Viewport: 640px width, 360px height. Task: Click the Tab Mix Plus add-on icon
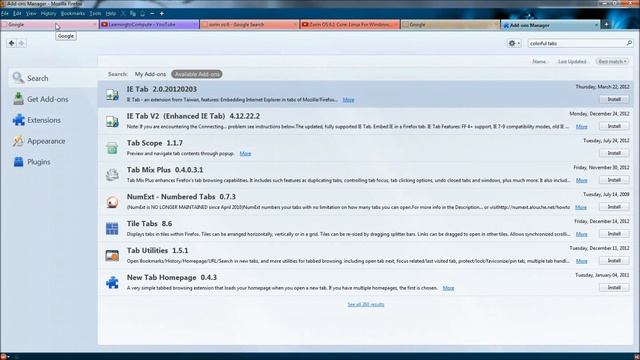(112, 175)
